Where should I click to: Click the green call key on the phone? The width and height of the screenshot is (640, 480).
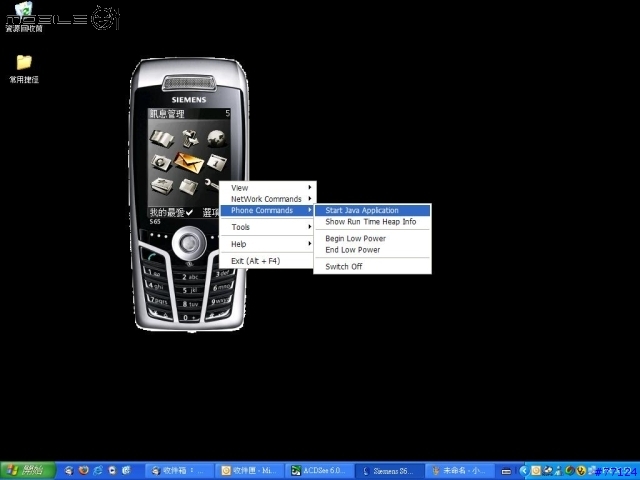(x=153, y=257)
